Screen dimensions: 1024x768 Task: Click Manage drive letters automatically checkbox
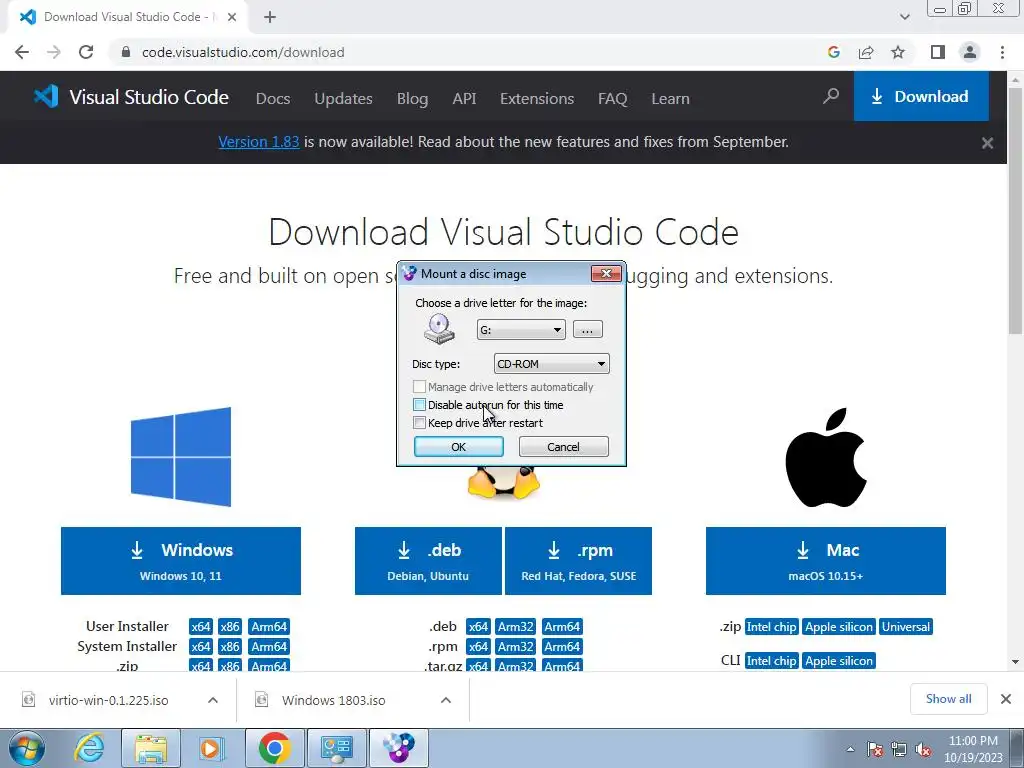(419, 387)
